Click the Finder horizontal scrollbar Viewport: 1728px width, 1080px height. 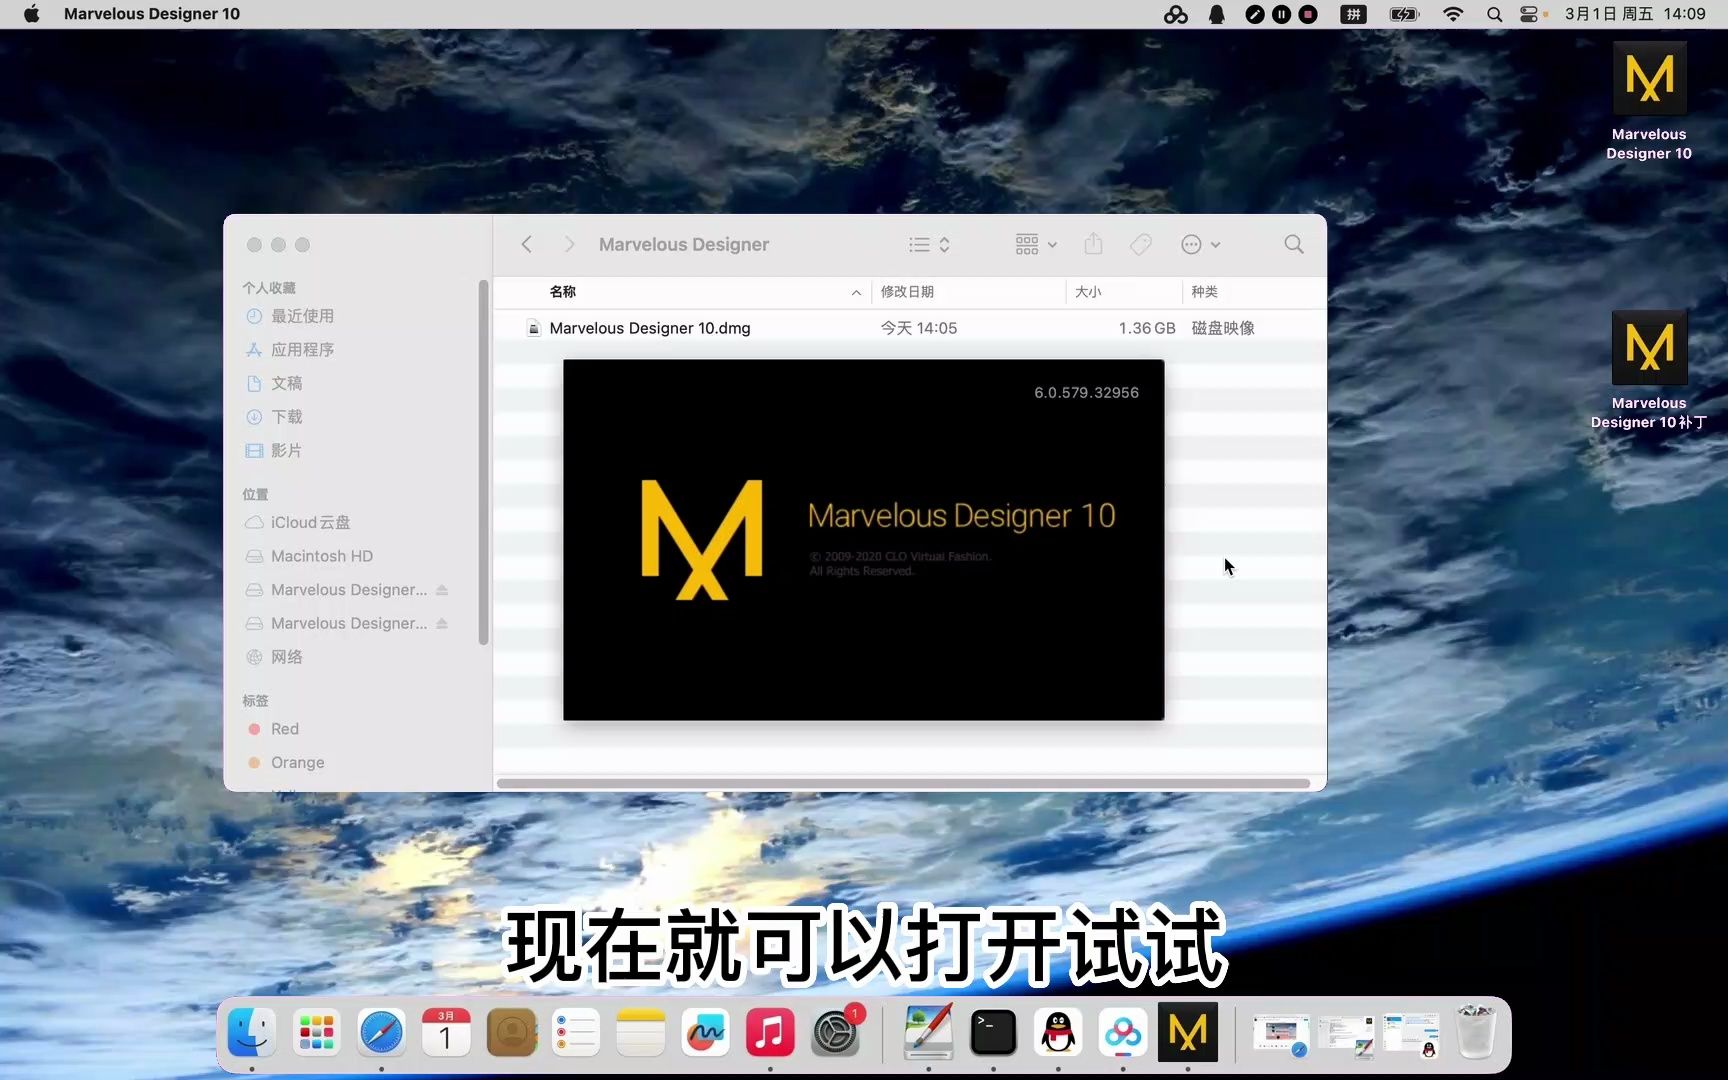click(x=903, y=783)
